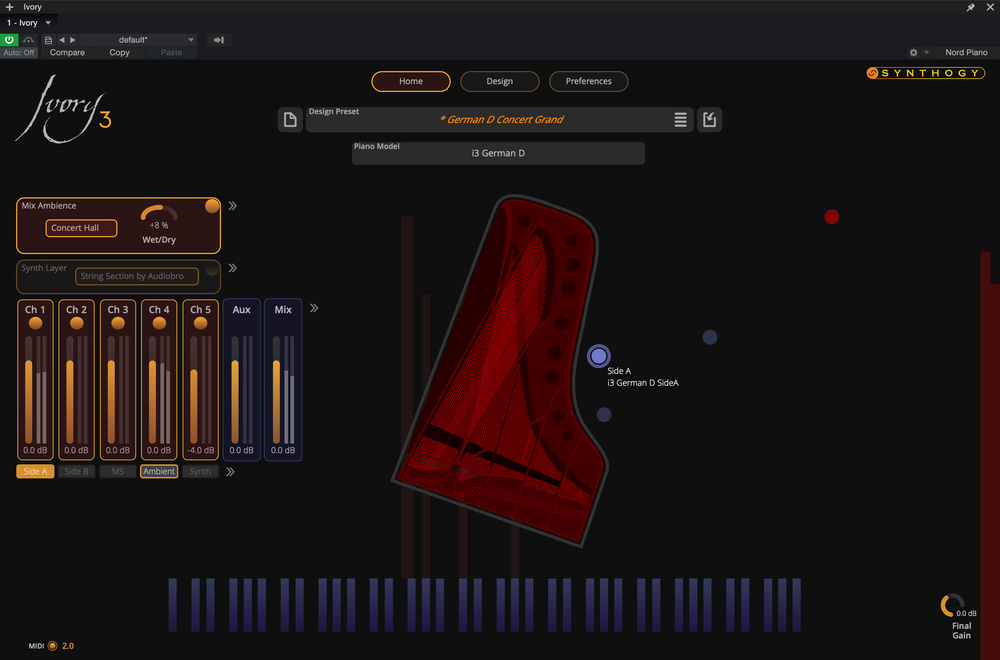Click the preset file page icon in toolbar
This screenshot has width=1000, height=660.
point(48,40)
